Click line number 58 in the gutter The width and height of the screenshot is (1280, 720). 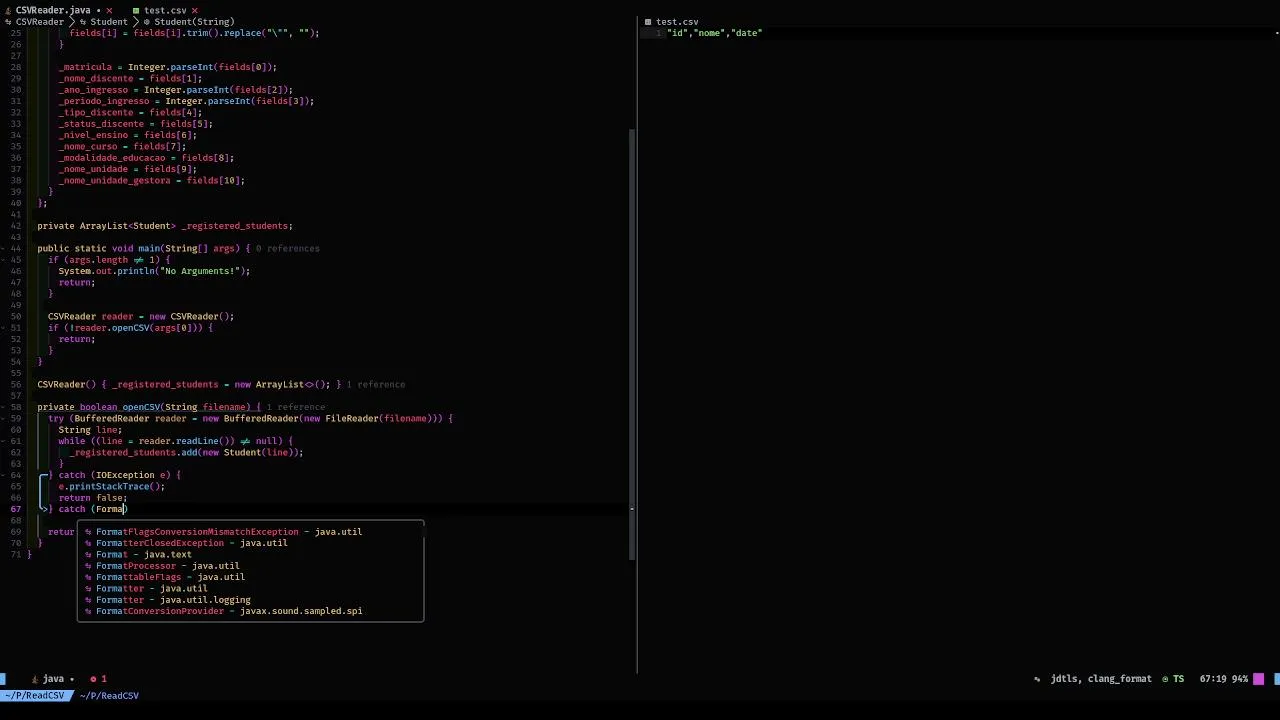[16, 407]
